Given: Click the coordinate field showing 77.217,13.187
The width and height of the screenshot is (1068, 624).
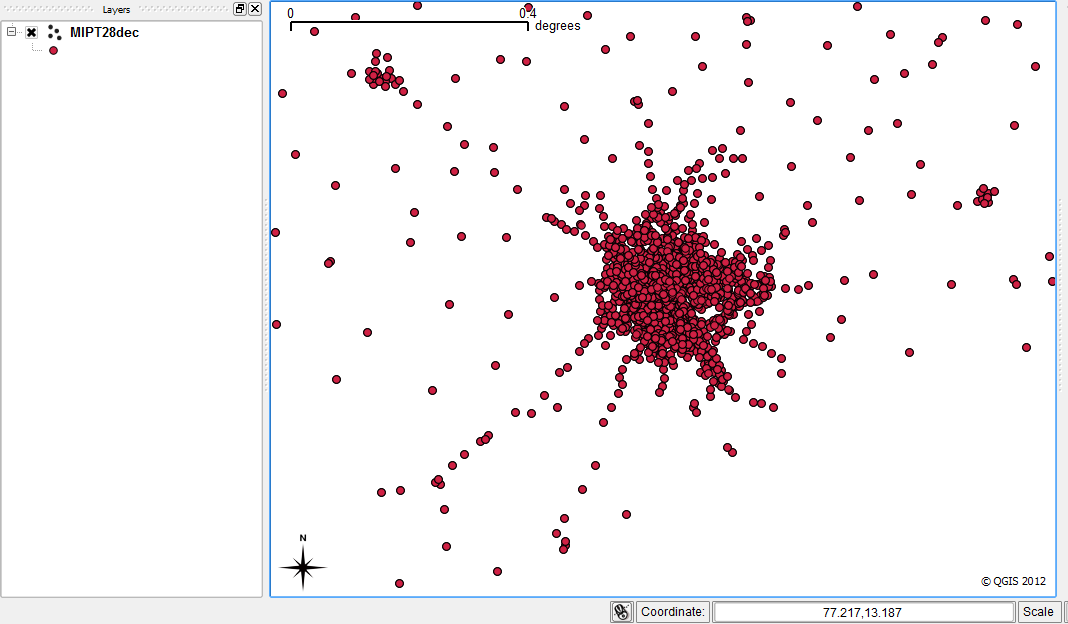Looking at the screenshot, I should point(863,612).
